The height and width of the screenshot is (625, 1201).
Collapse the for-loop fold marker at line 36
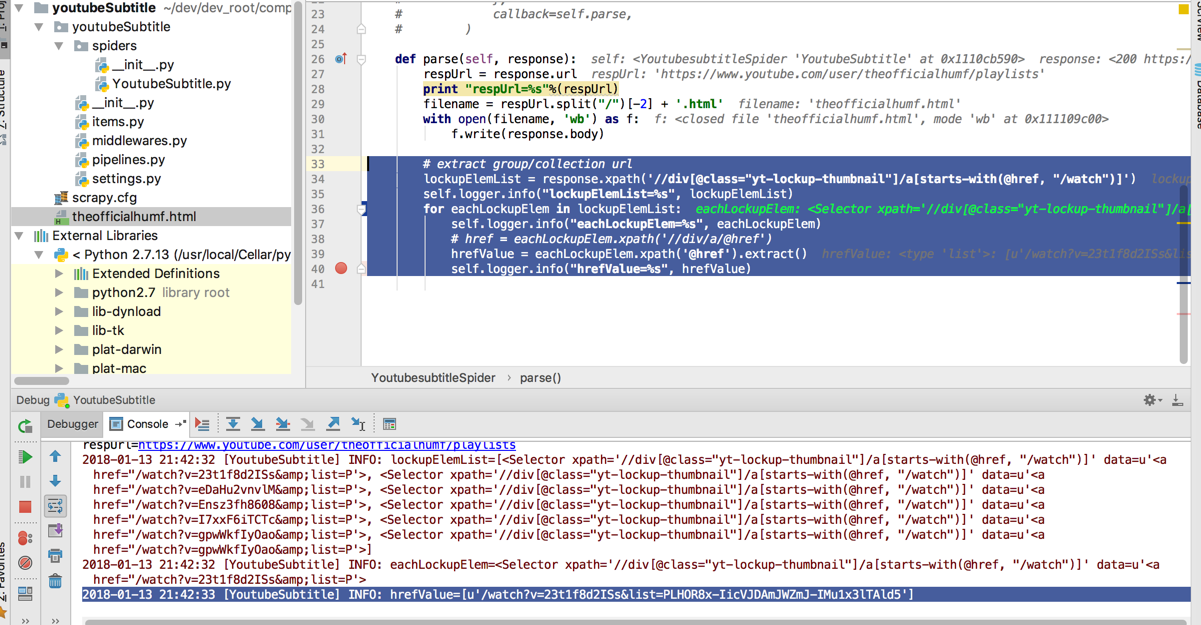tap(362, 209)
